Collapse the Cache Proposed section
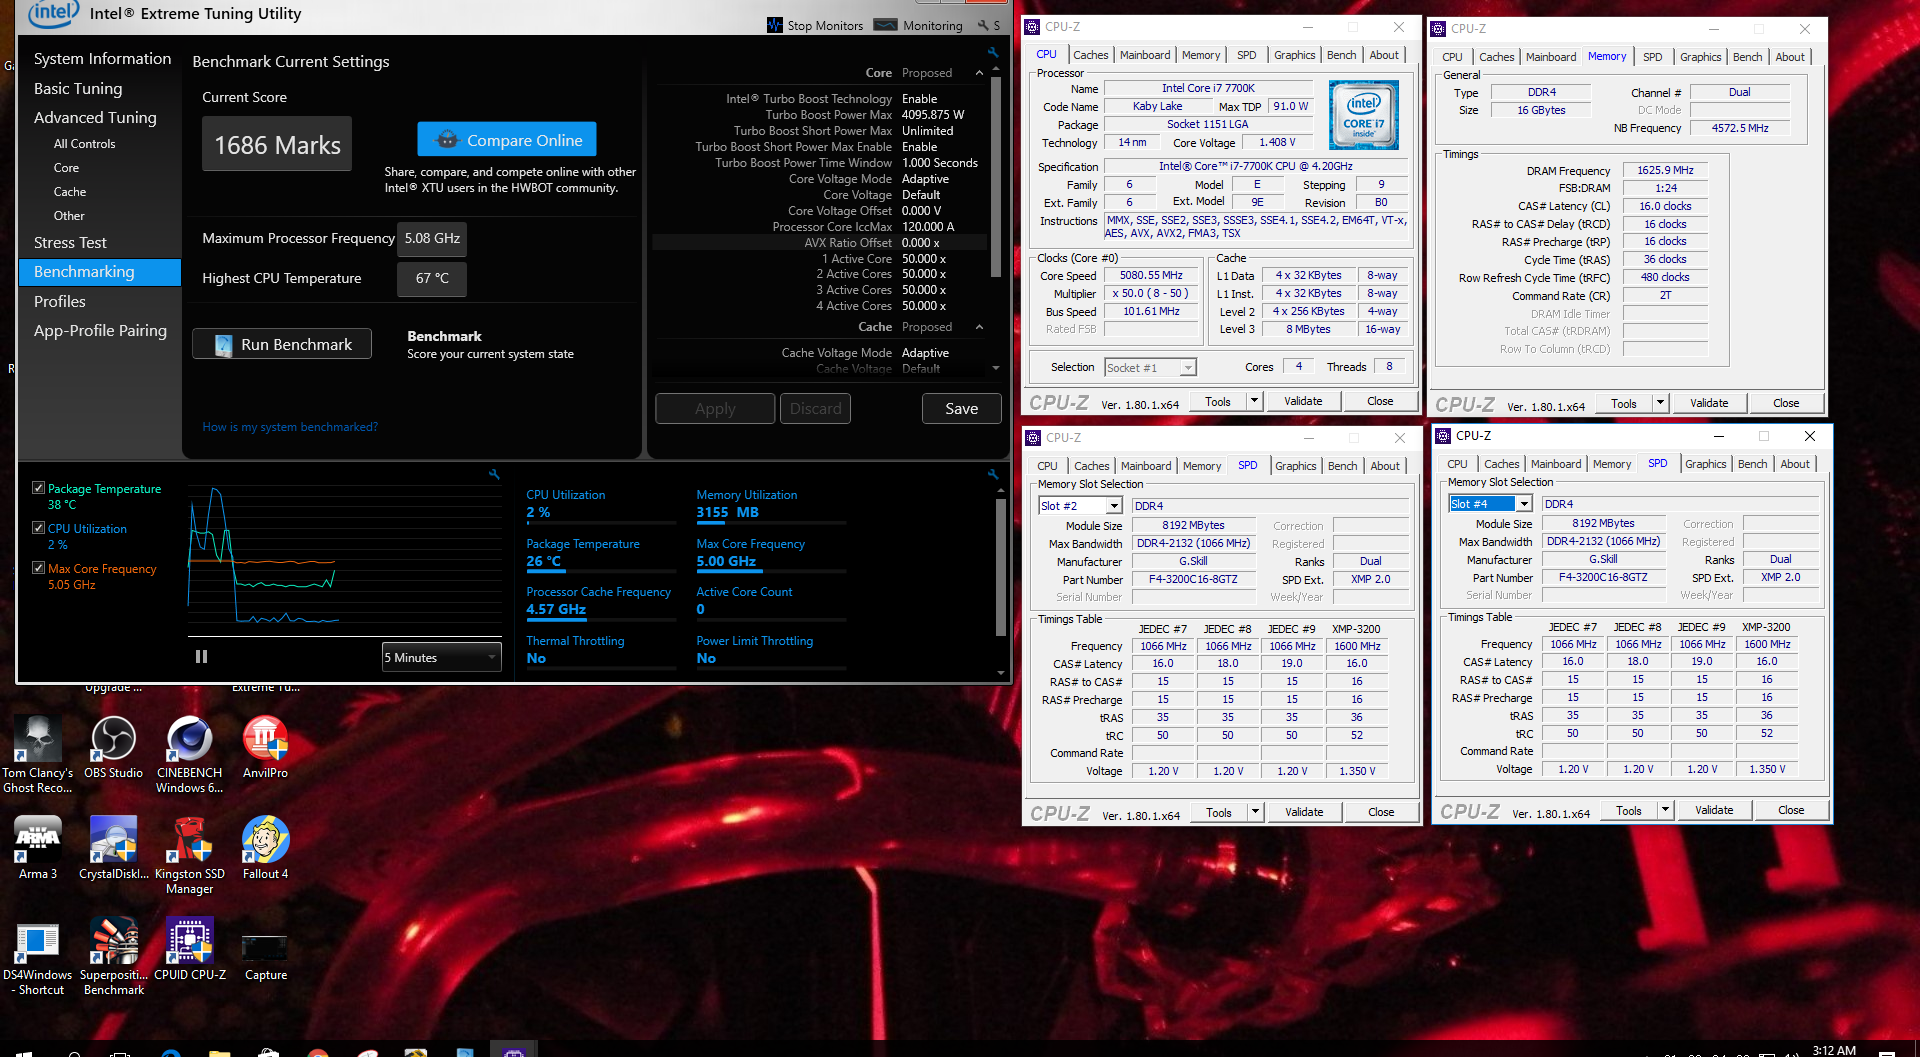1920x1057 pixels. (979, 327)
